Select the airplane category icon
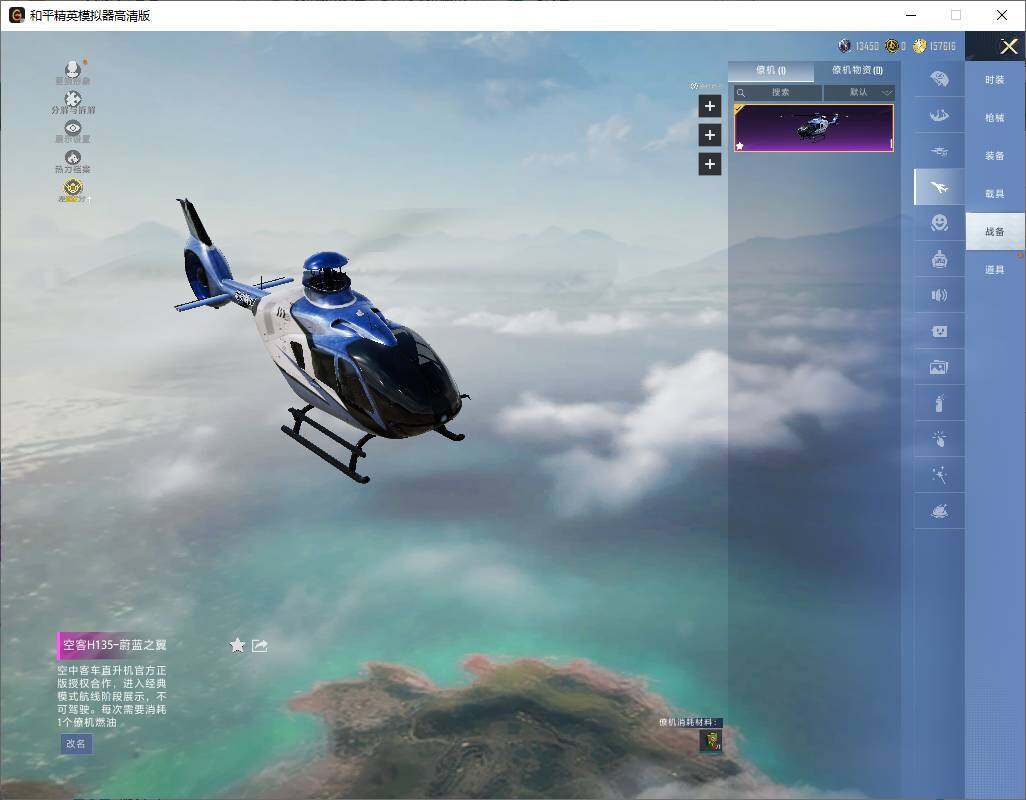This screenshot has width=1026, height=800. coord(939,188)
